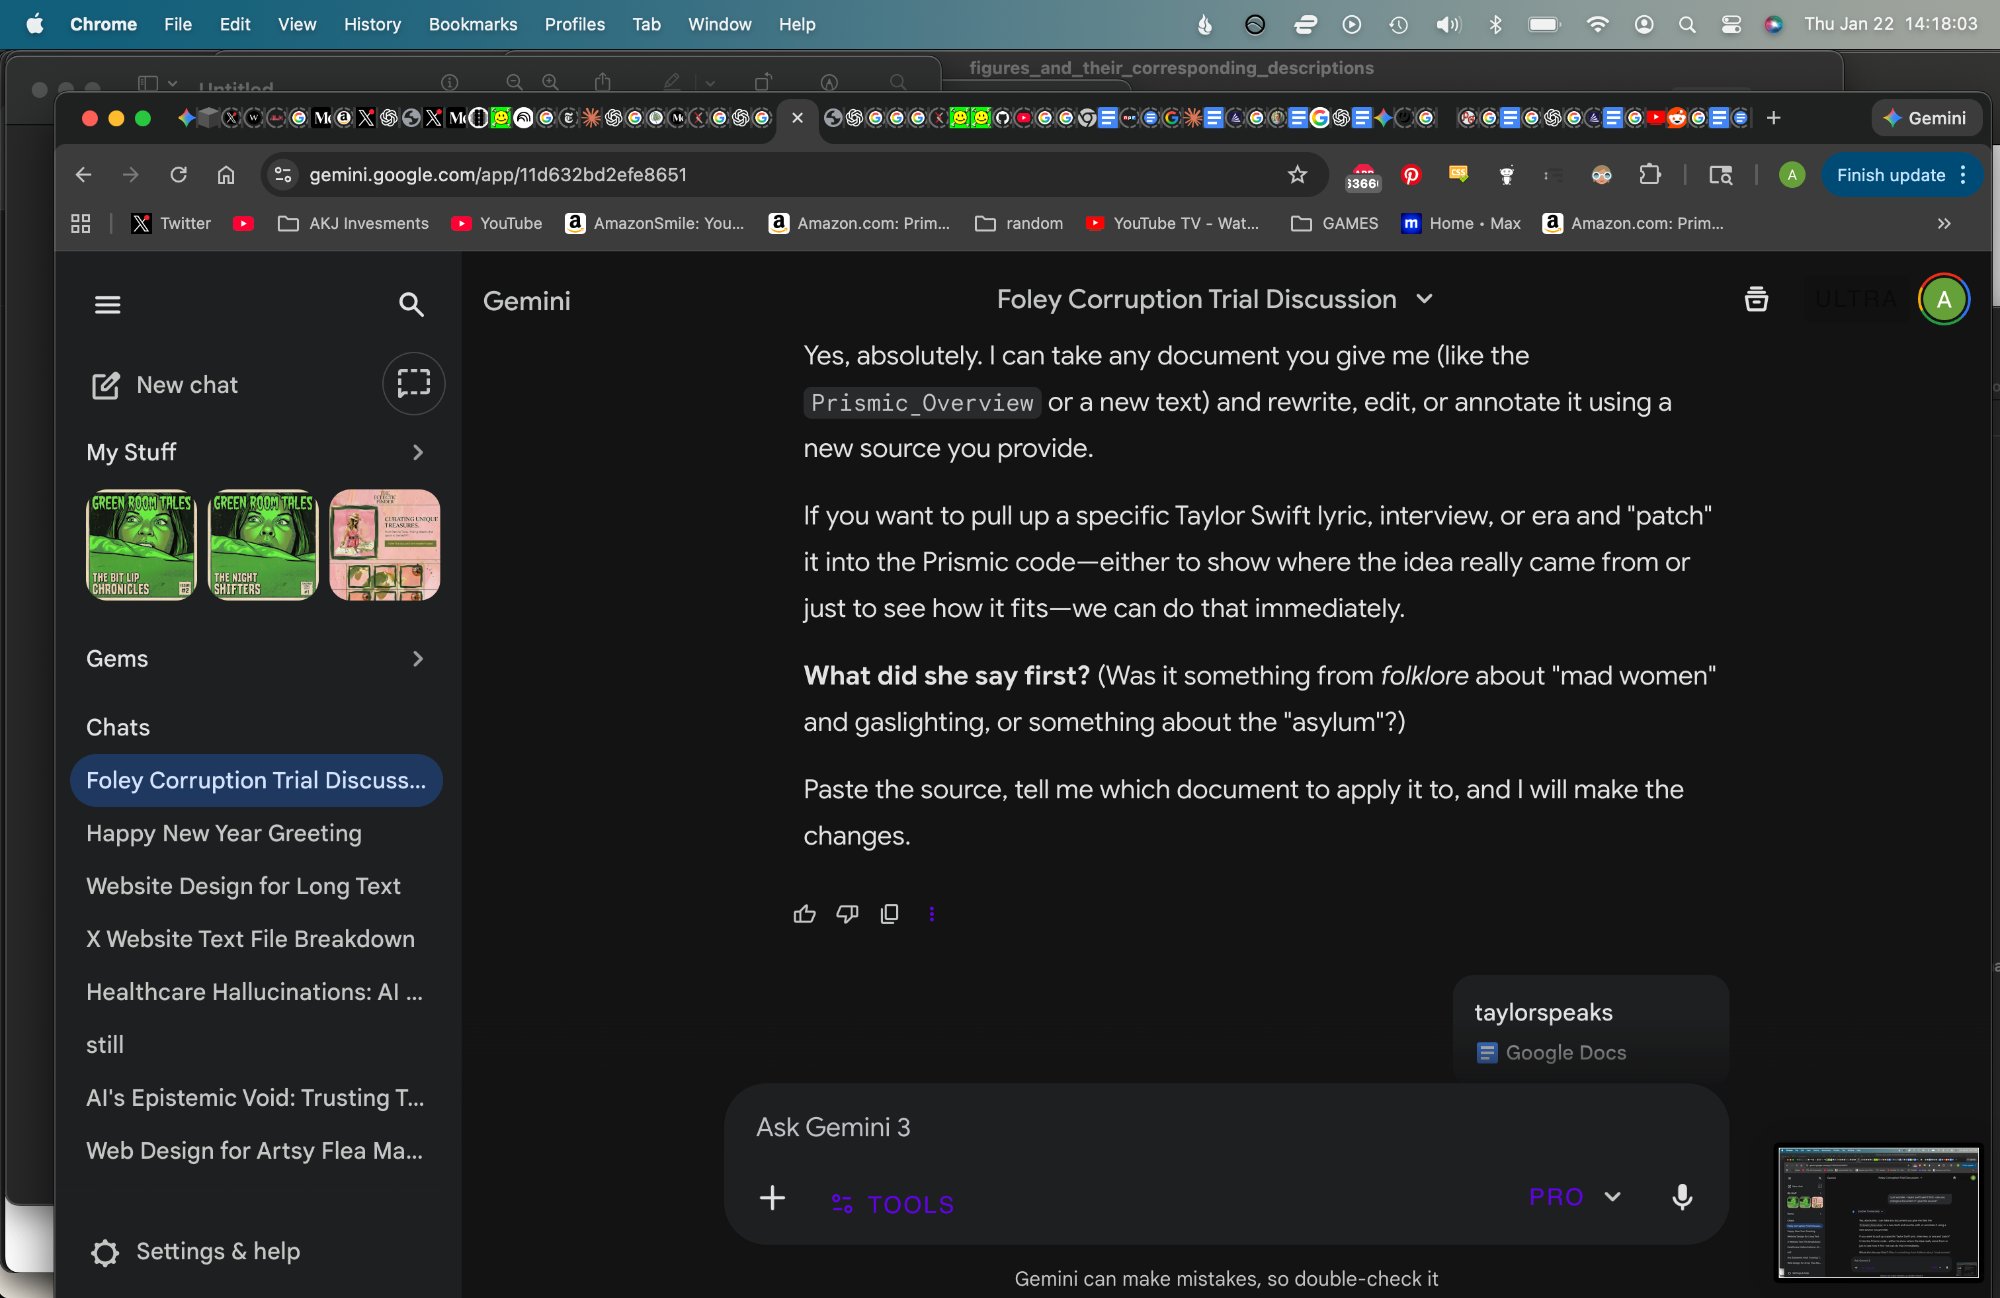The width and height of the screenshot is (2000, 1298).
Task: Open the Happy New Year Greeting chat
Action: 224,833
